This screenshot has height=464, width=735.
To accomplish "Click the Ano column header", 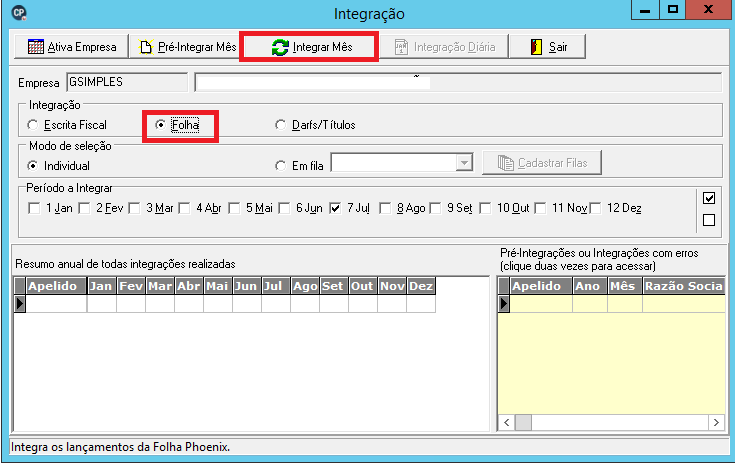I will [590, 286].
